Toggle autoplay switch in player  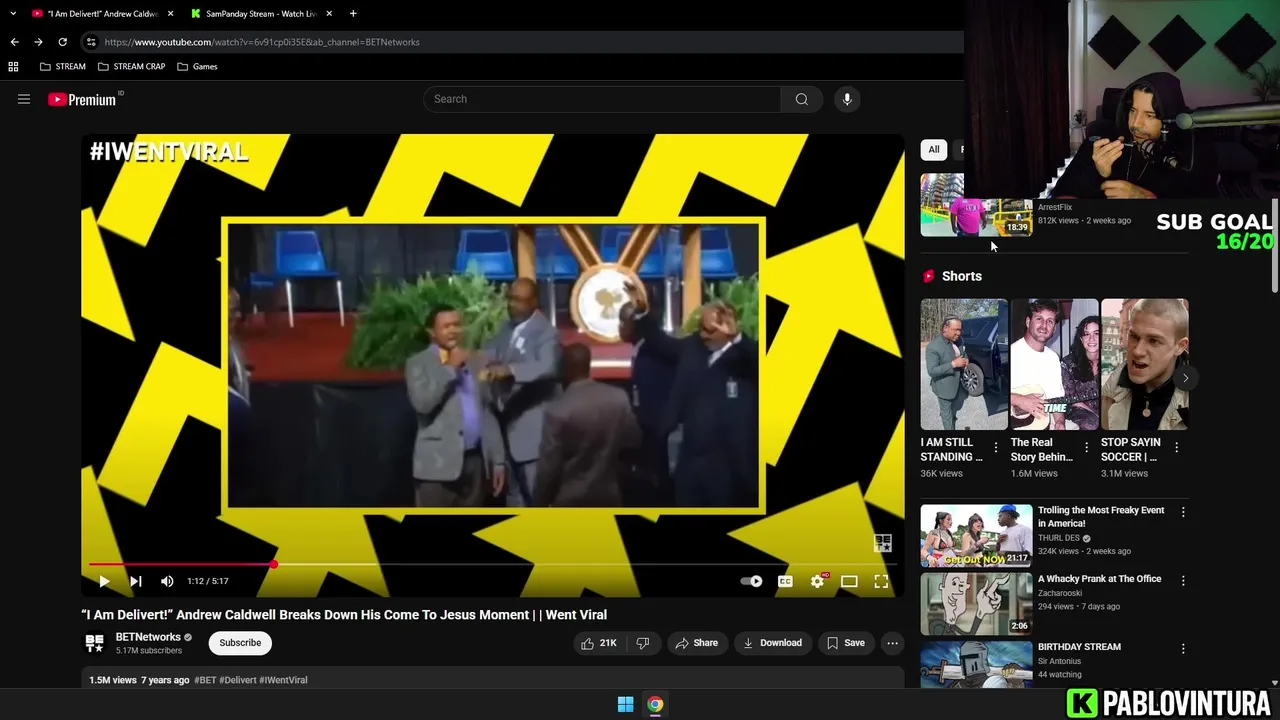pyautogui.click(x=751, y=581)
